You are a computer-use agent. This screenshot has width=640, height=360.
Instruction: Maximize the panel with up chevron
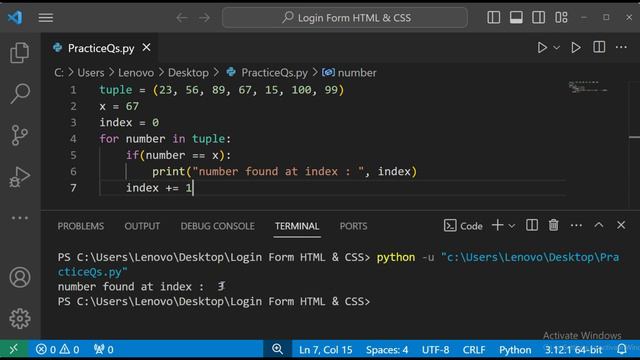pyautogui.click(x=599, y=225)
